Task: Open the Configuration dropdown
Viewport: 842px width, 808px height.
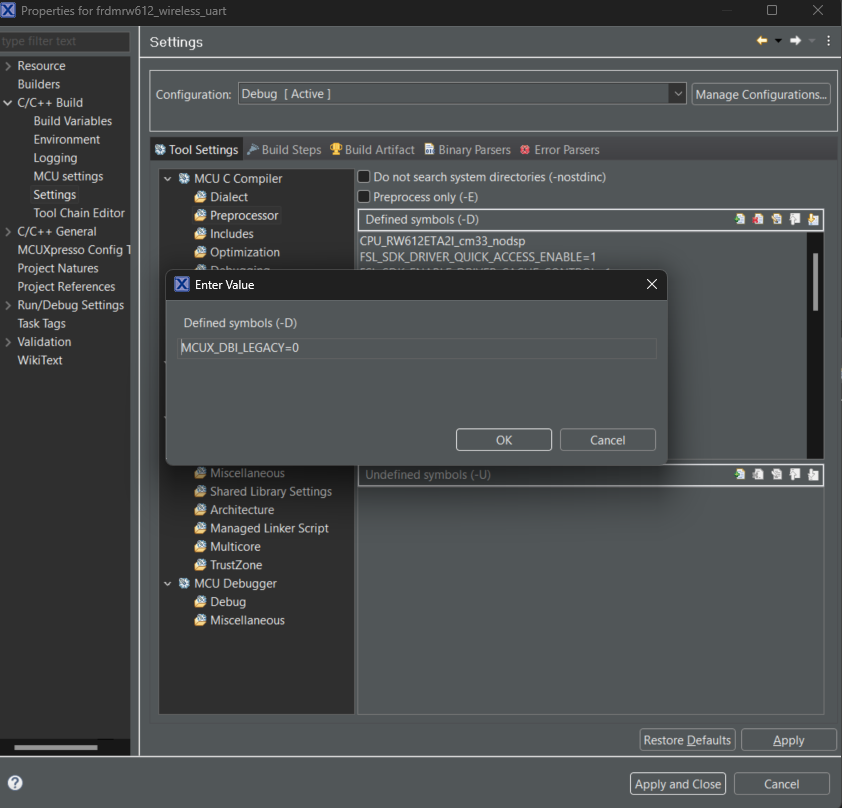Action: click(x=677, y=94)
